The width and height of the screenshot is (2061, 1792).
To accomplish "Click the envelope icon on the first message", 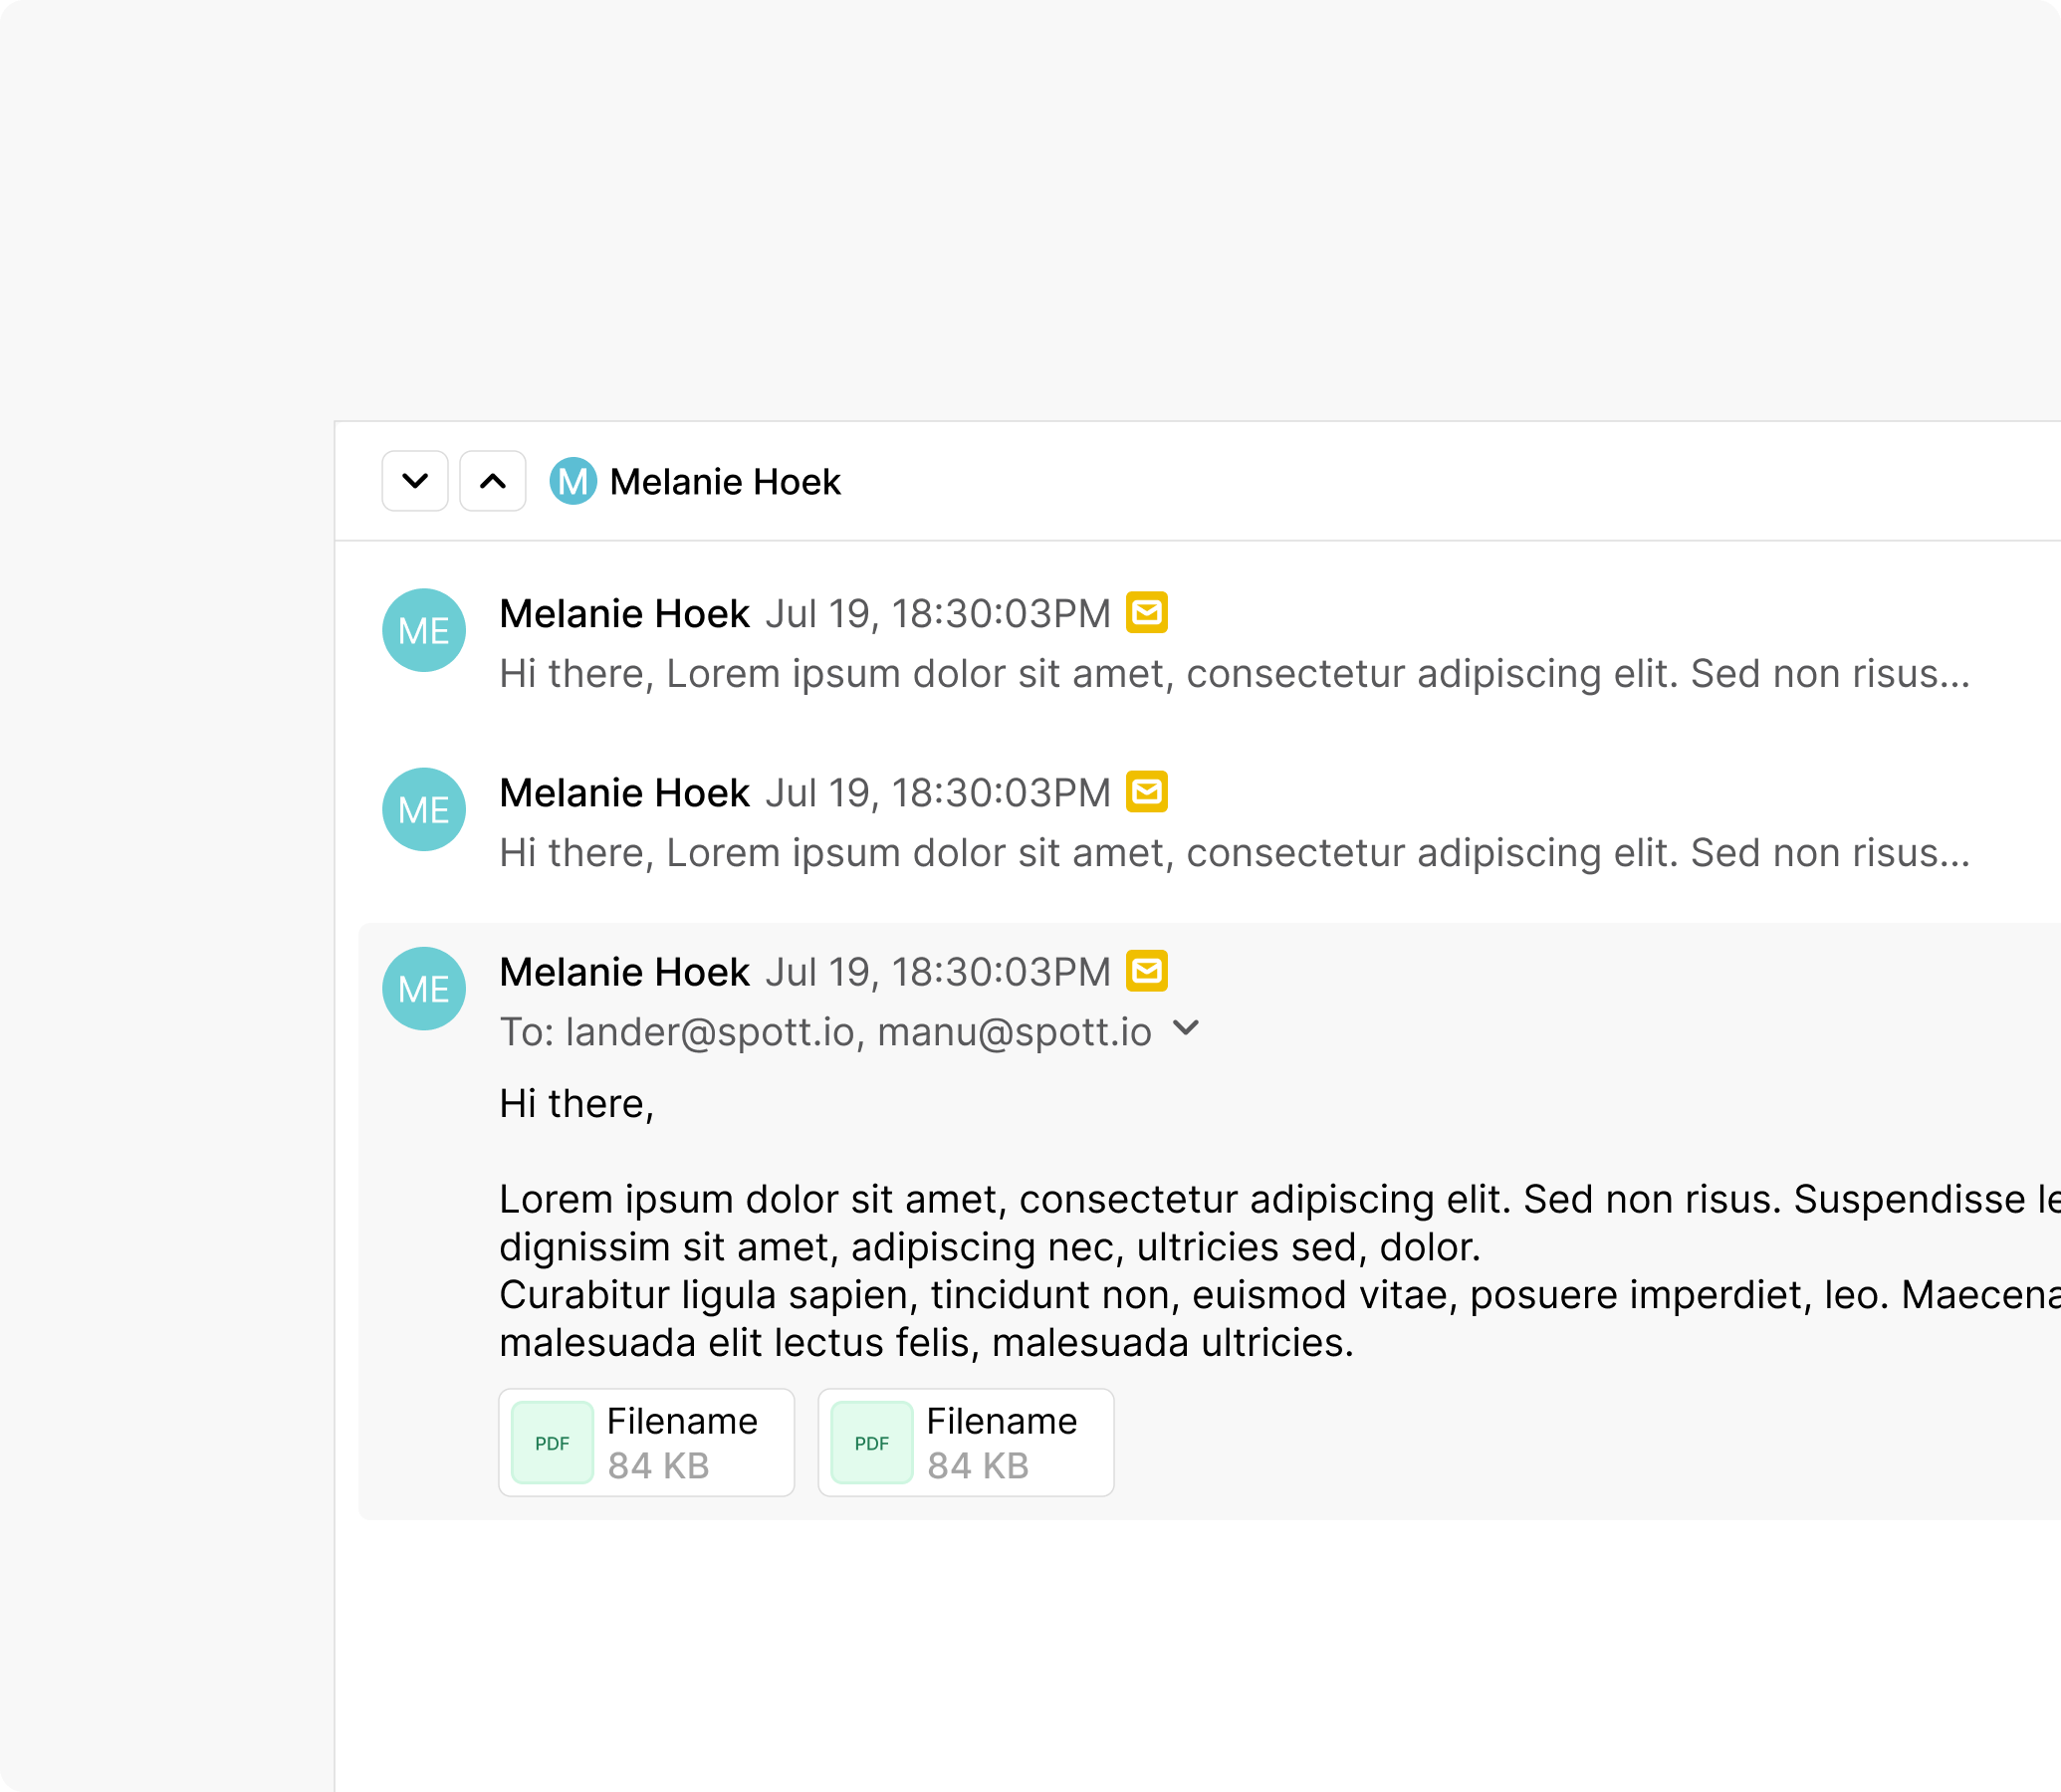I will point(1148,612).
